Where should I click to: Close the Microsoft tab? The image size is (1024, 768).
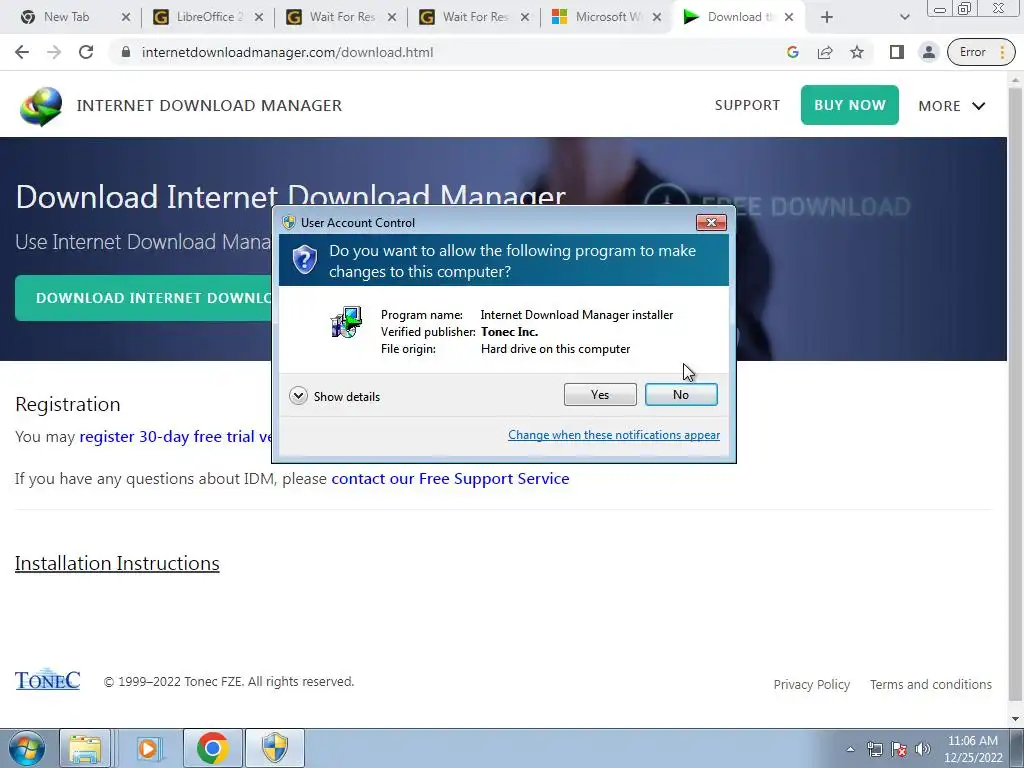(x=657, y=17)
